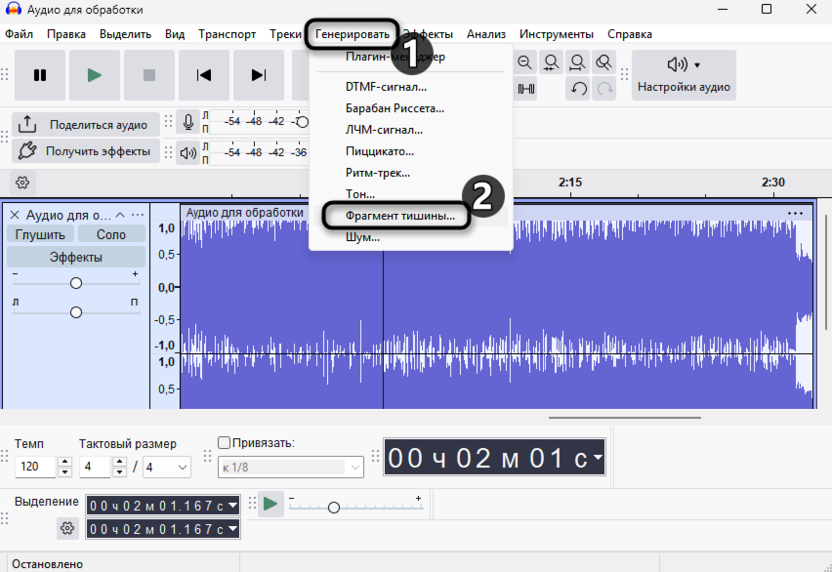Screen dimensions: 832x572
Task: Fit selection to width zoom icon
Action: pos(551,63)
